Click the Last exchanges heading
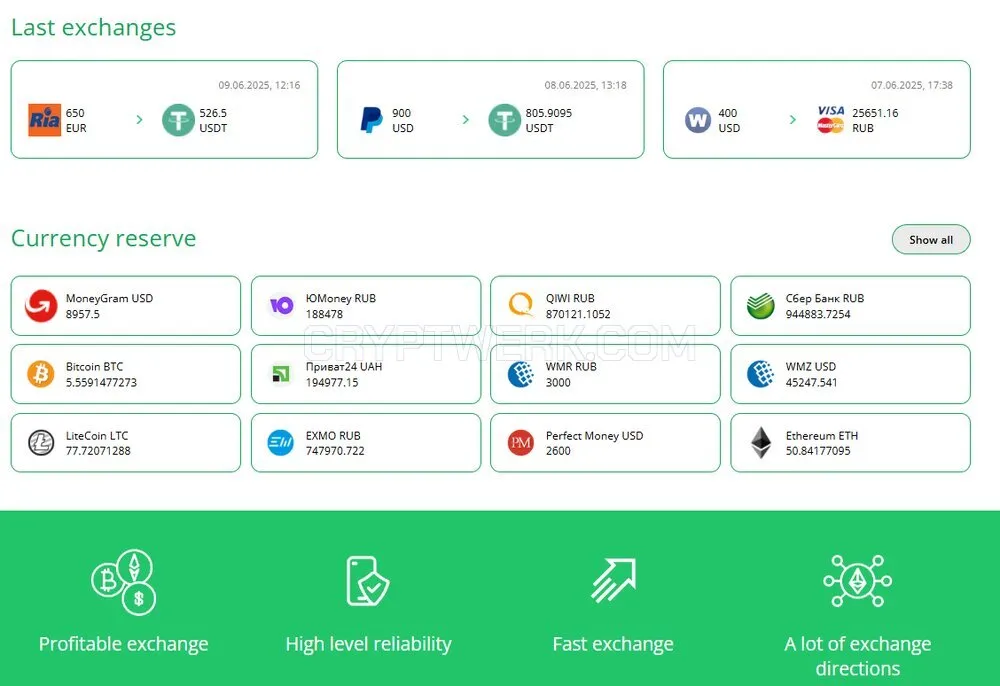1000x686 pixels. pos(94,27)
